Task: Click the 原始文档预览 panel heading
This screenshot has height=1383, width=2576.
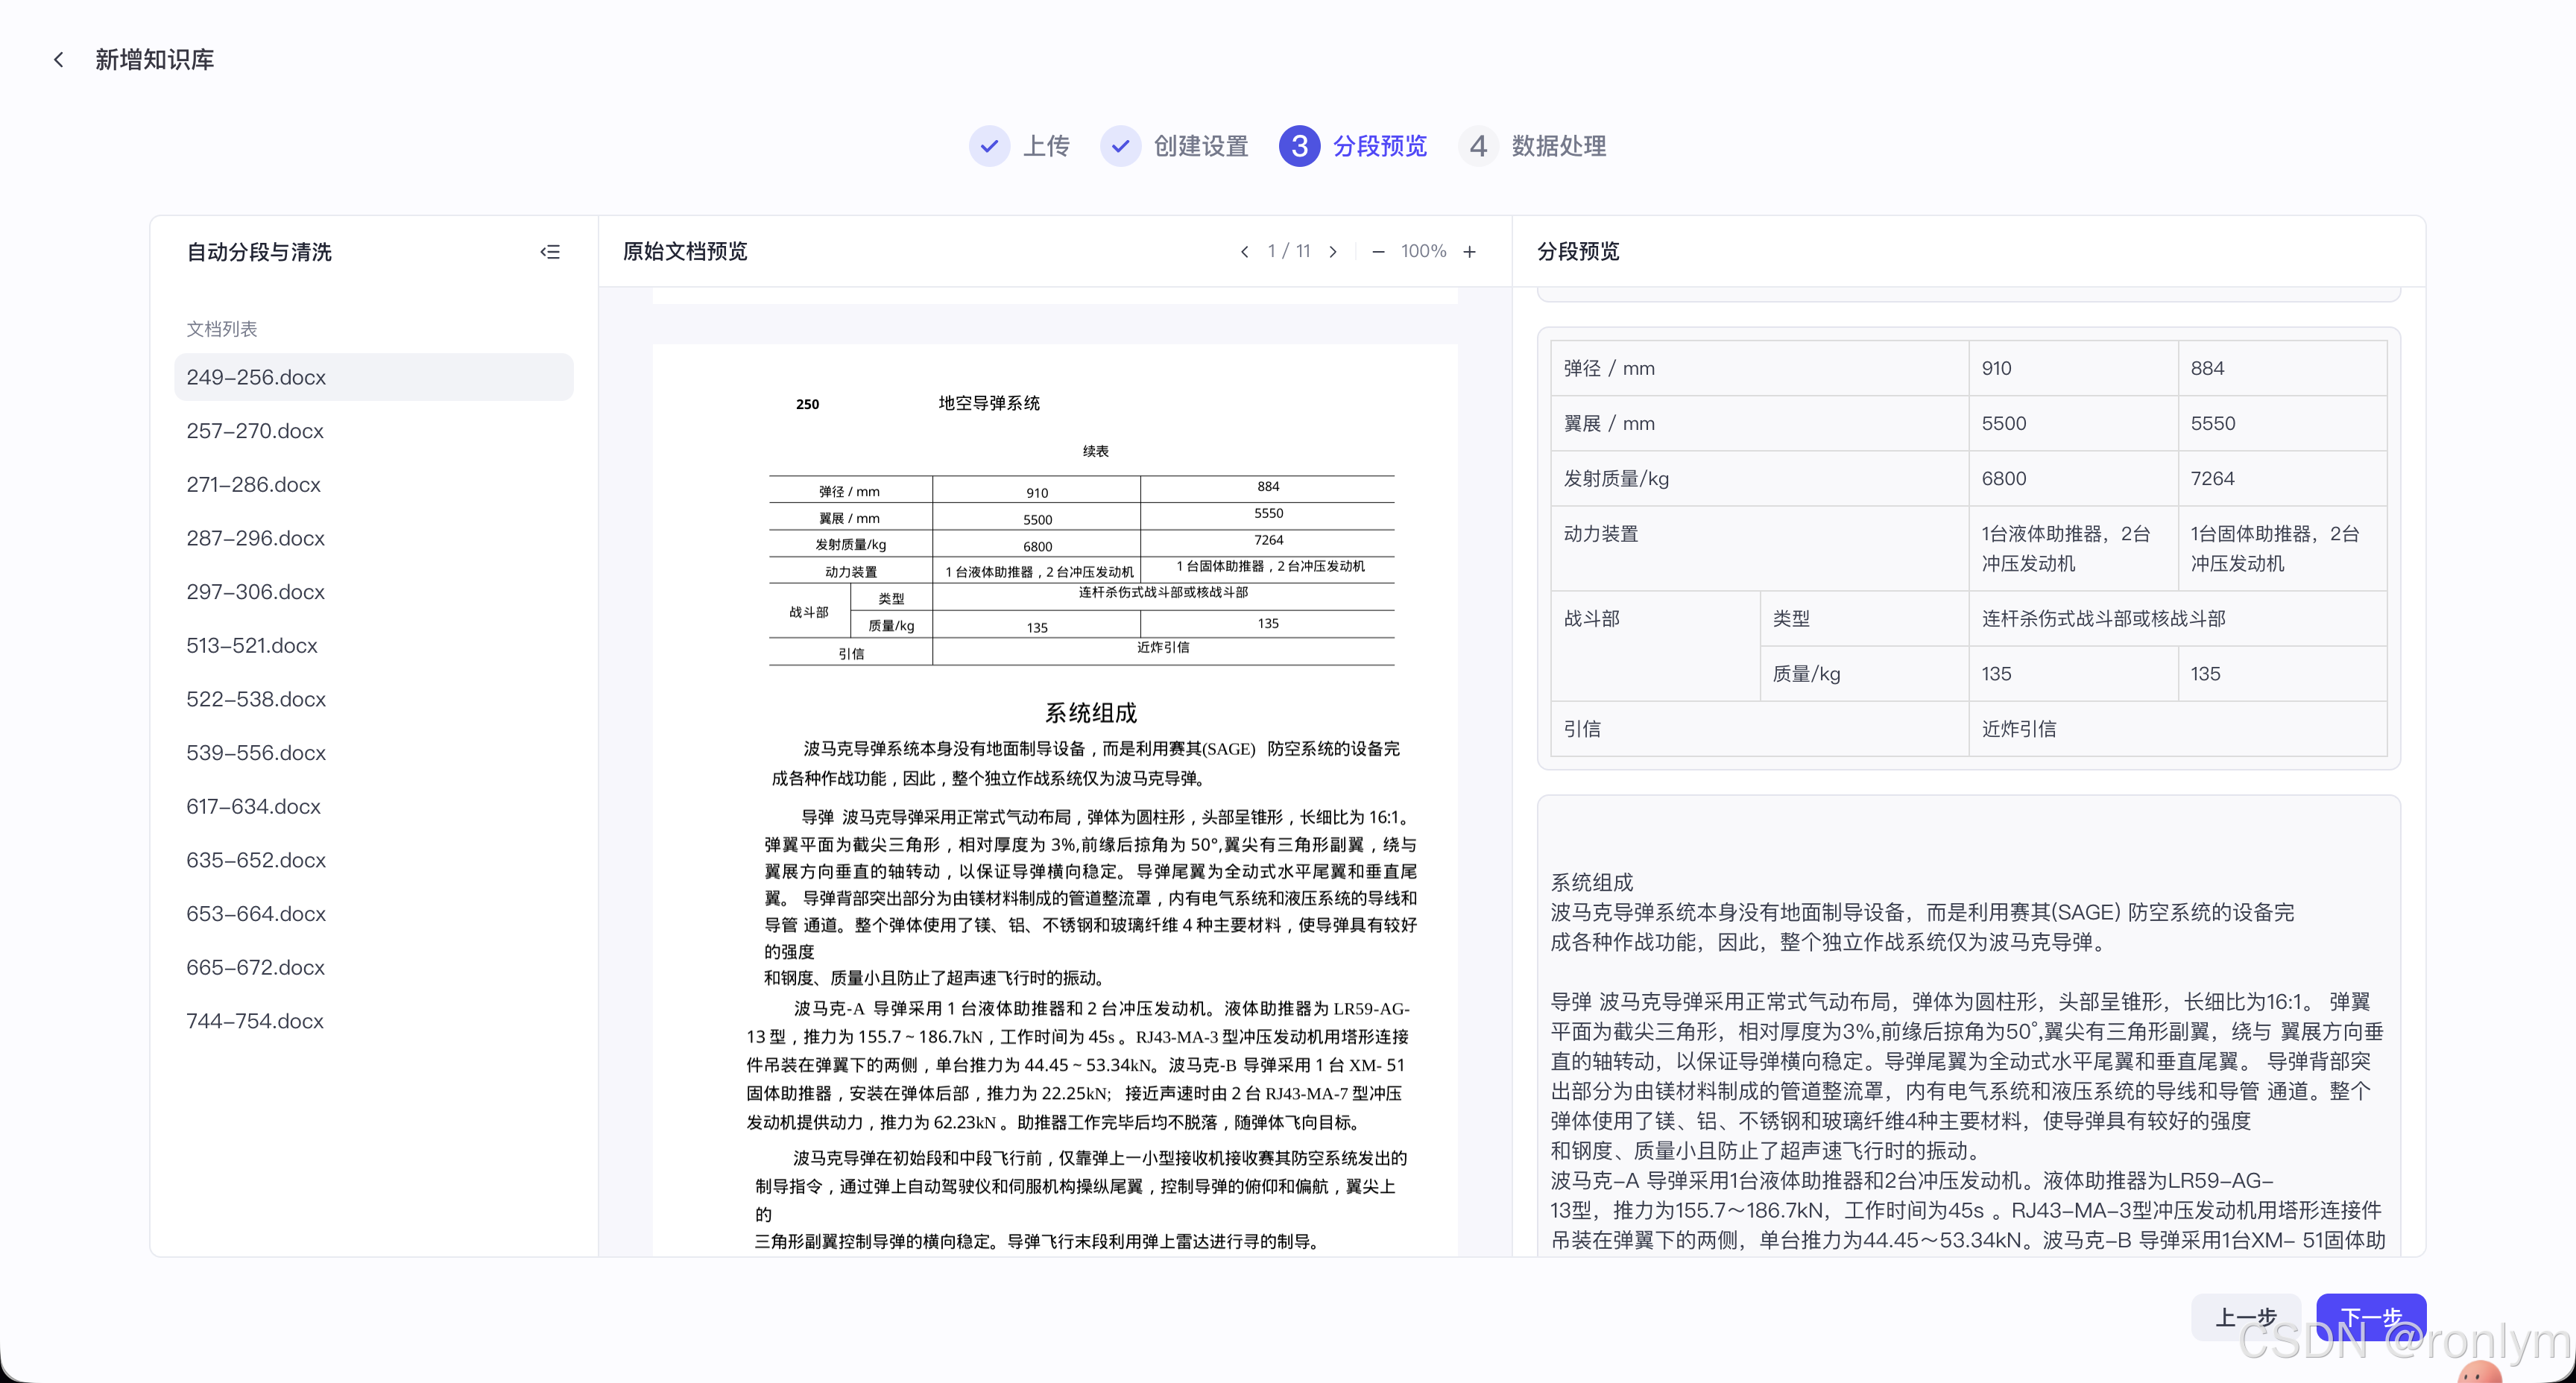Action: pos(685,251)
